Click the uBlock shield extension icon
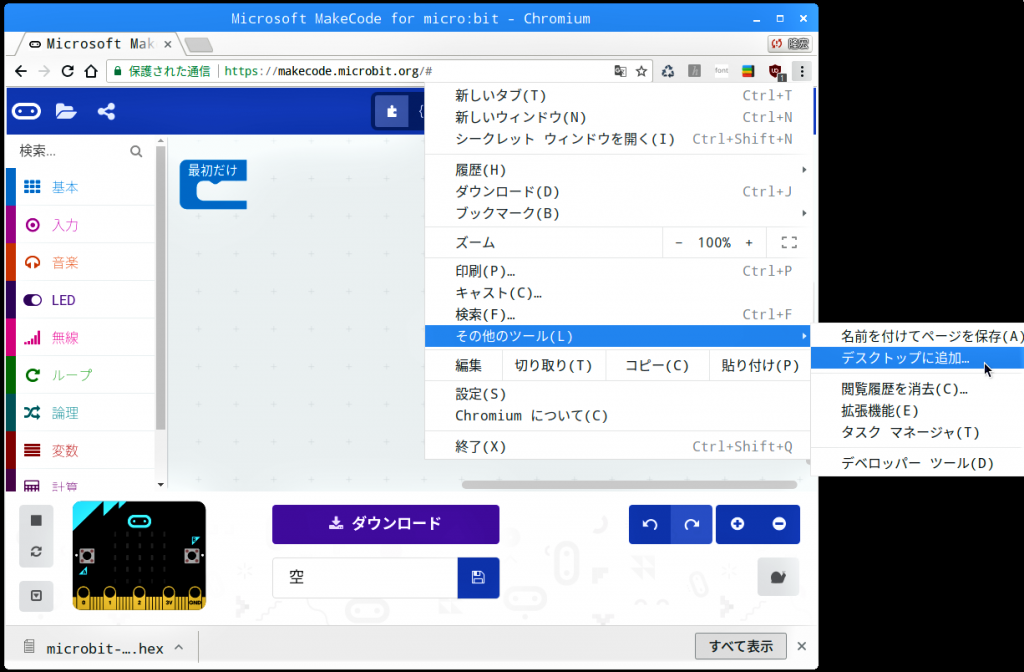The width and height of the screenshot is (1024, 672). point(776,71)
